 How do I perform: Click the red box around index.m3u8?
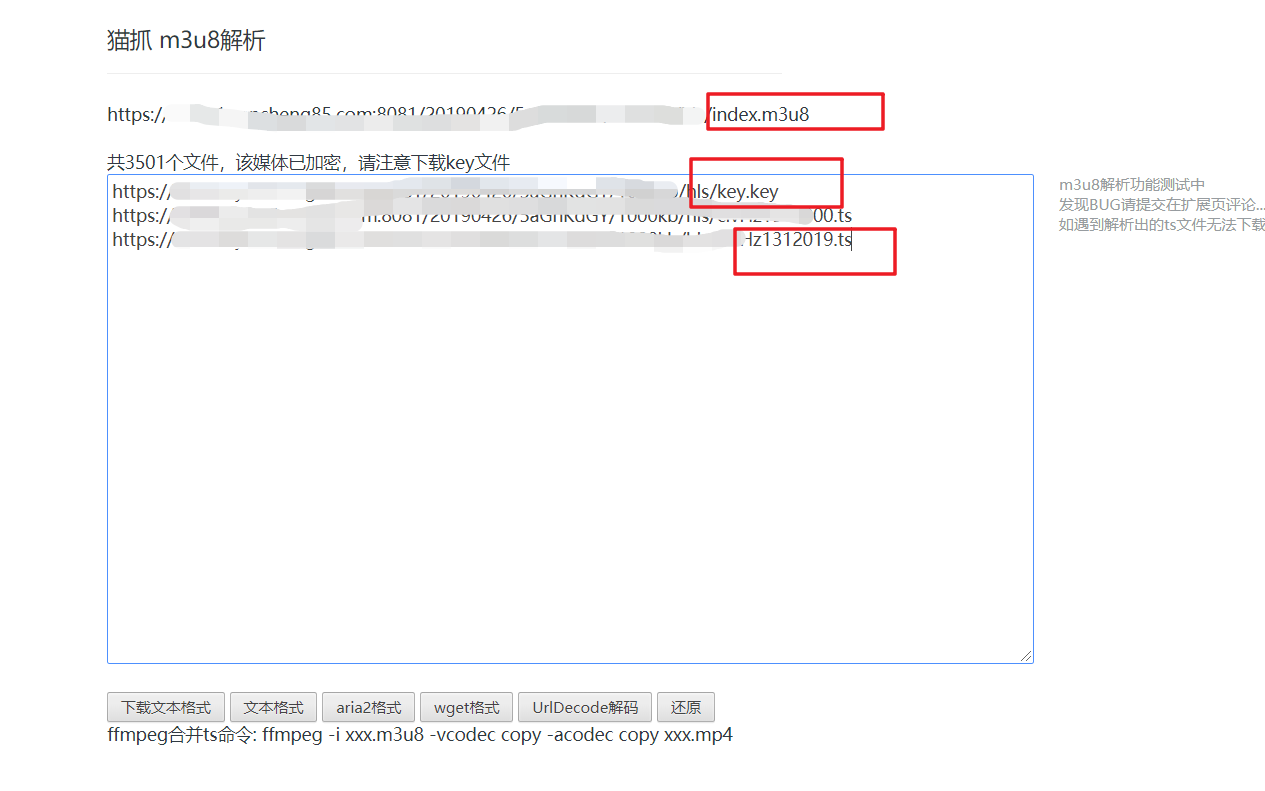(x=795, y=111)
